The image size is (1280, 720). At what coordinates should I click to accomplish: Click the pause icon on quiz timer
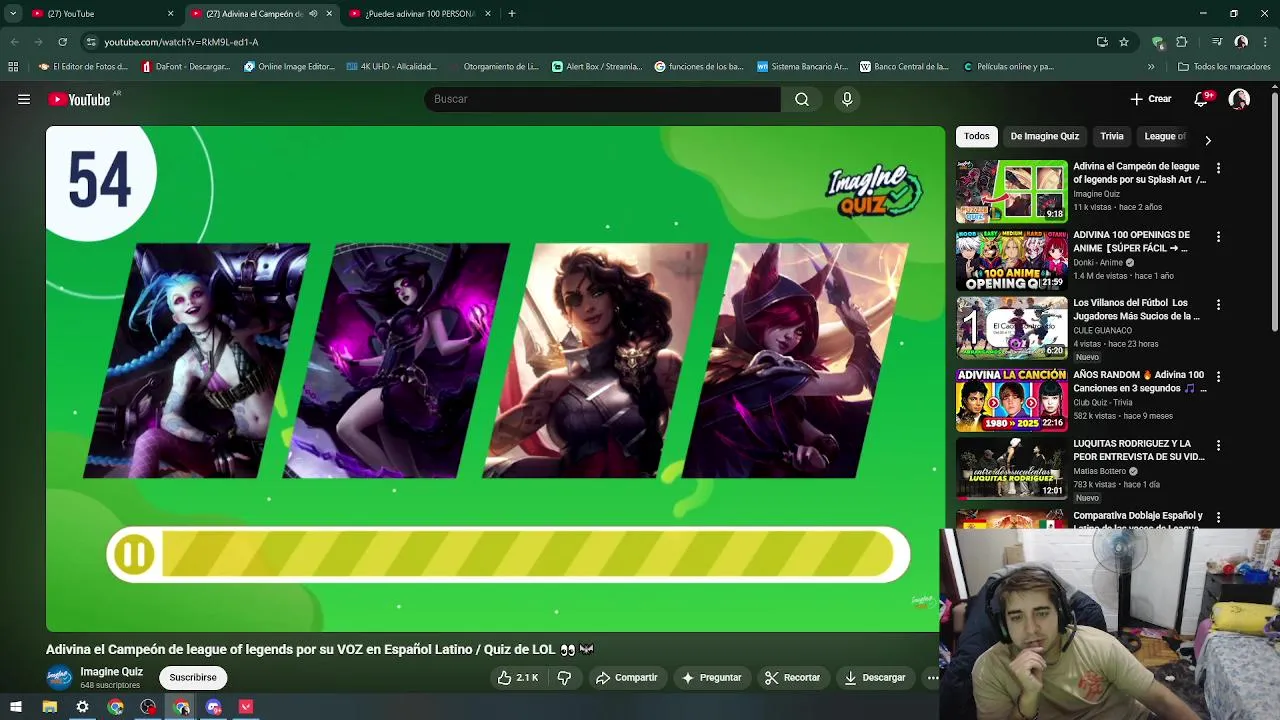(x=135, y=555)
